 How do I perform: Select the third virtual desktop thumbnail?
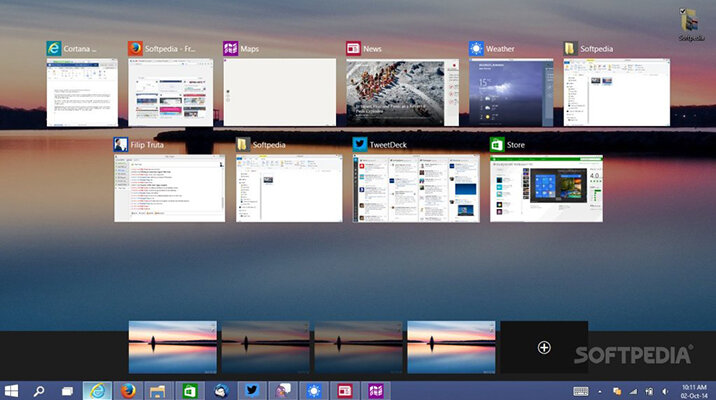tap(358, 347)
